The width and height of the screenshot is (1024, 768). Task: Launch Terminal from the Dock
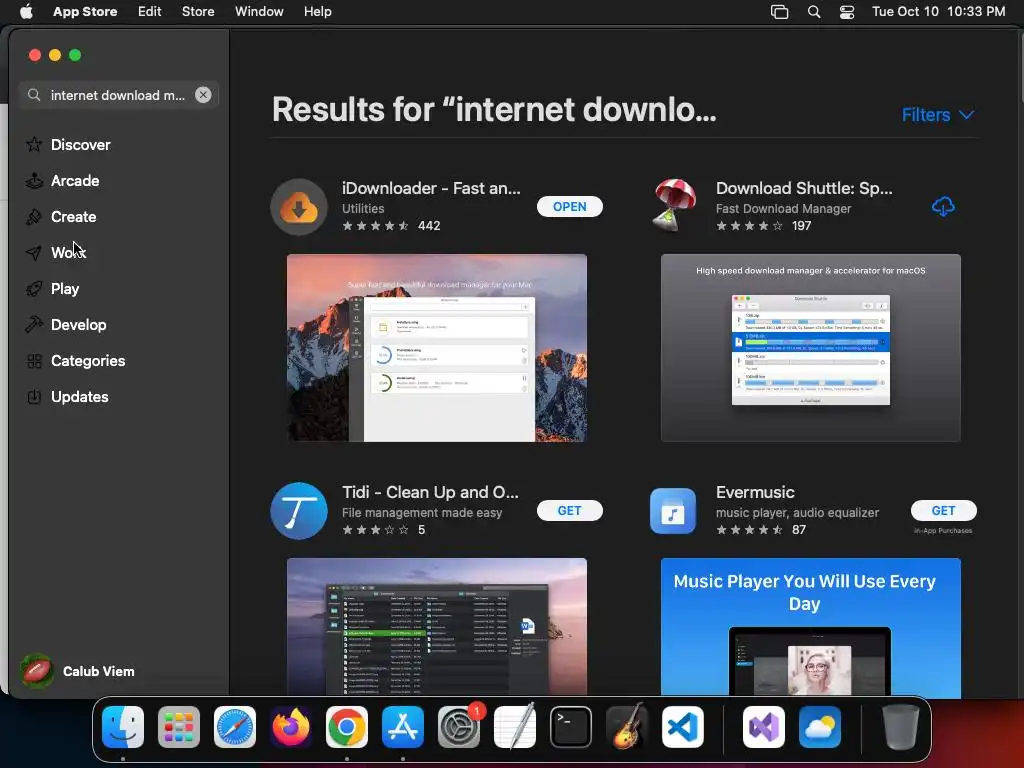(571, 727)
